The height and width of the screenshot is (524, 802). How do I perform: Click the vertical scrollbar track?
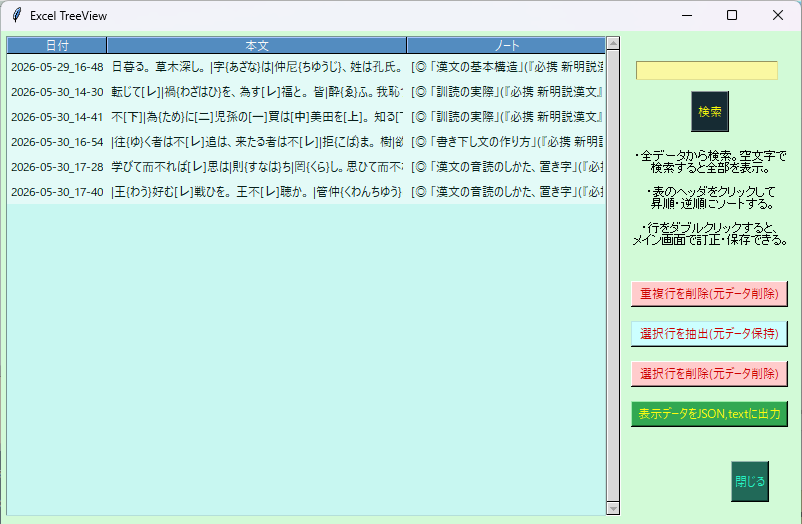[613, 276]
